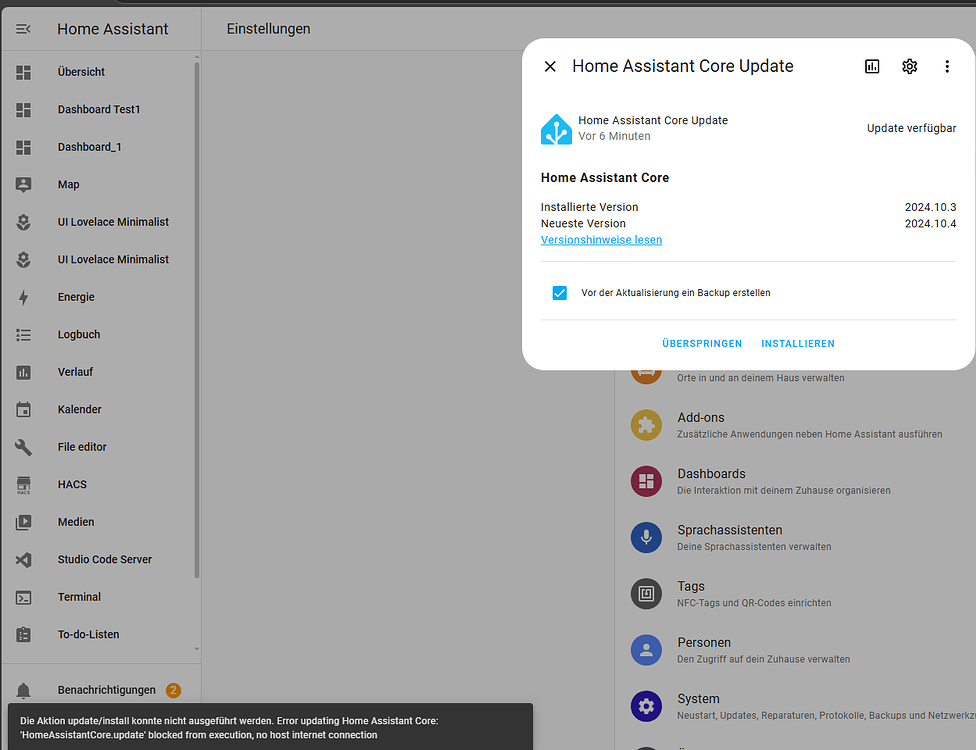Click the update error toast message
Image resolution: width=976 pixels, height=750 pixels.
[270, 727]
